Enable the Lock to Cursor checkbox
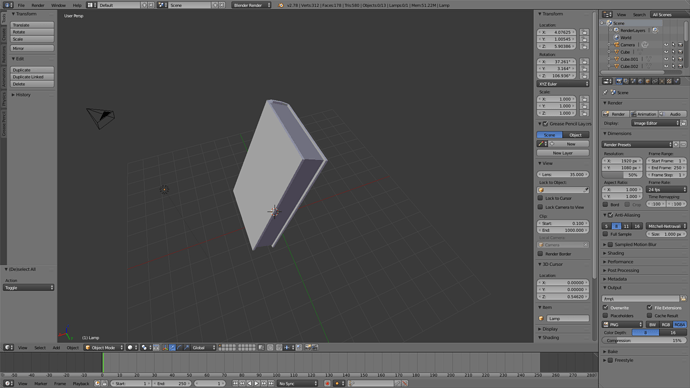Screen dimensions: 690x388 pos(540,198)
